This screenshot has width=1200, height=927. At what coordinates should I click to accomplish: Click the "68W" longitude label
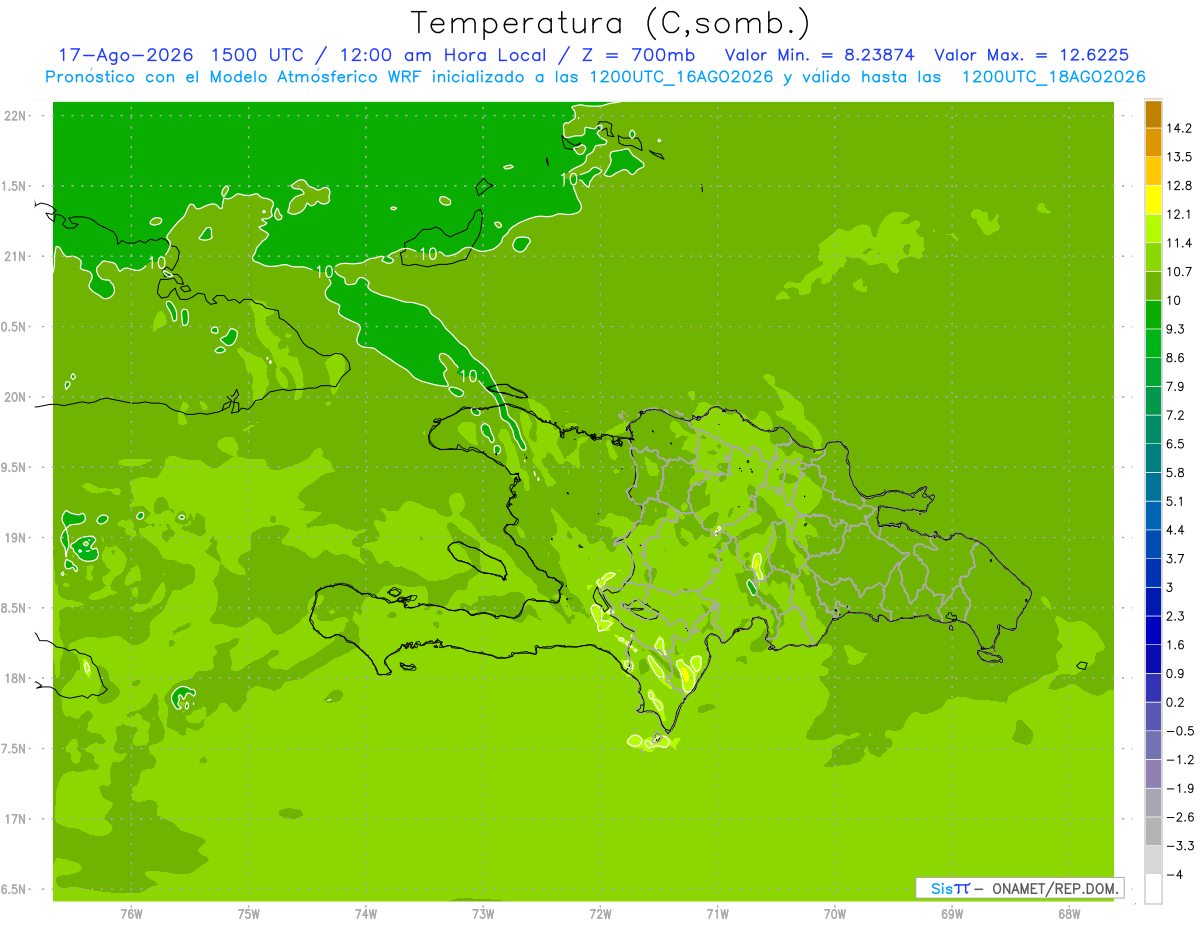tap(1069, 914)
